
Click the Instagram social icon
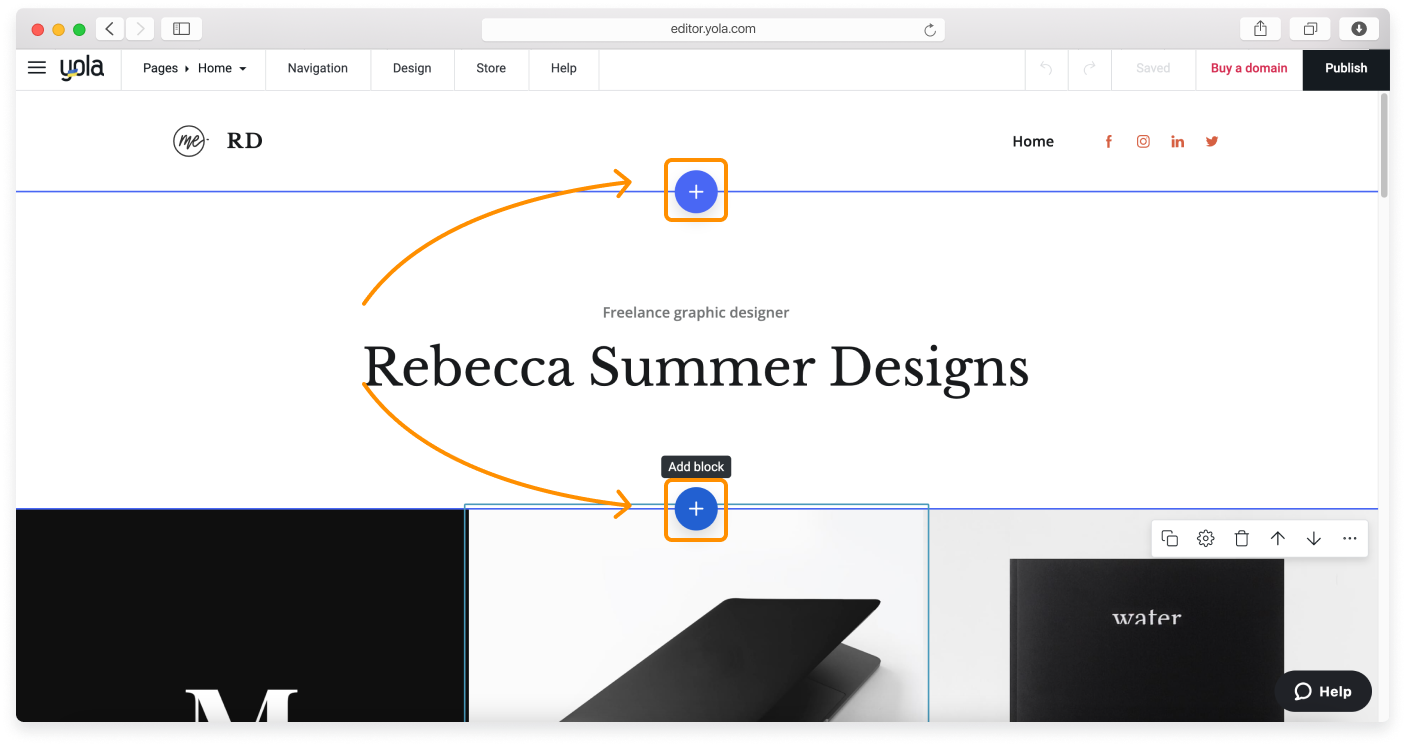(1143, 142)
